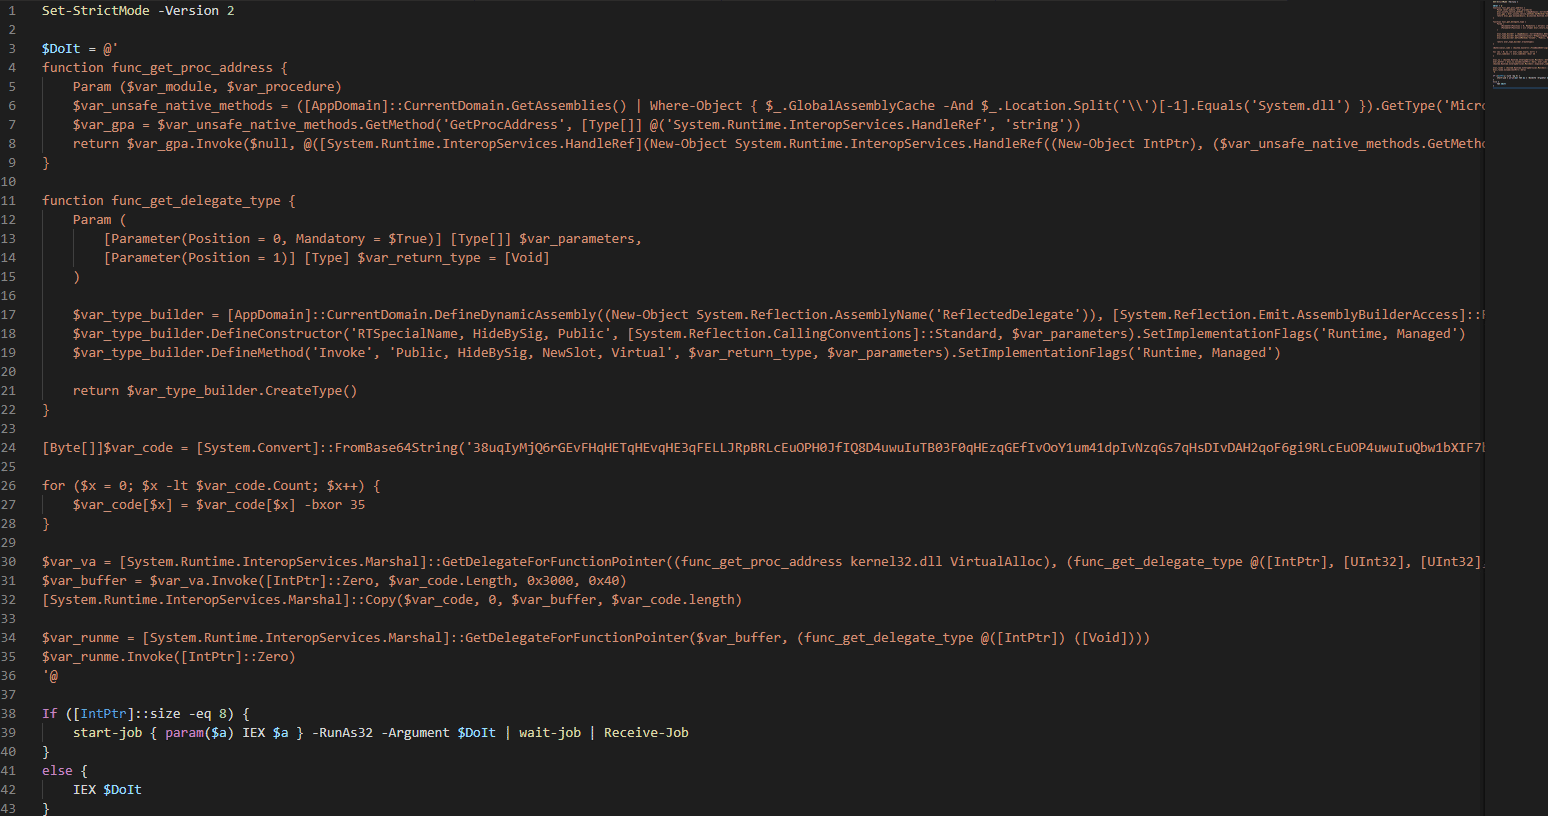This screenshot has width=1548, height=816.
Task: Click "$var_runme.Invoke" on line 35
Action: 107,657
